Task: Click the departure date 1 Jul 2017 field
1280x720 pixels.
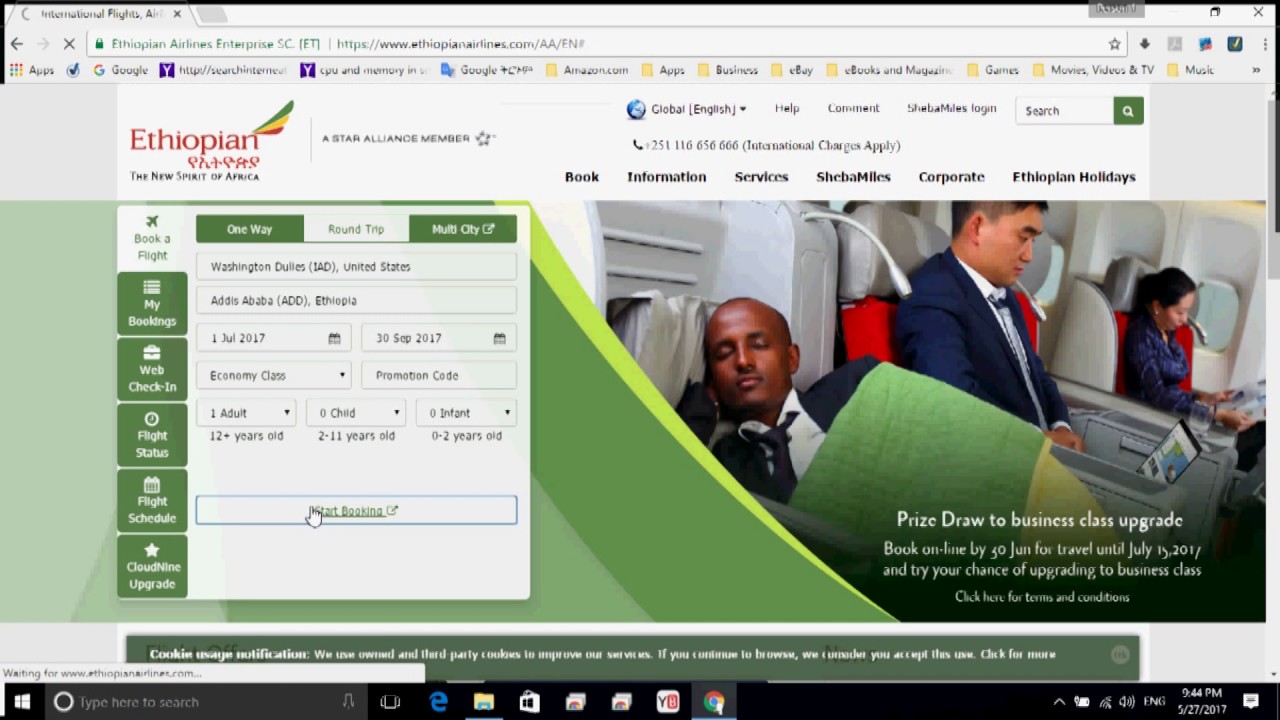Action: (x=273, y=339)
